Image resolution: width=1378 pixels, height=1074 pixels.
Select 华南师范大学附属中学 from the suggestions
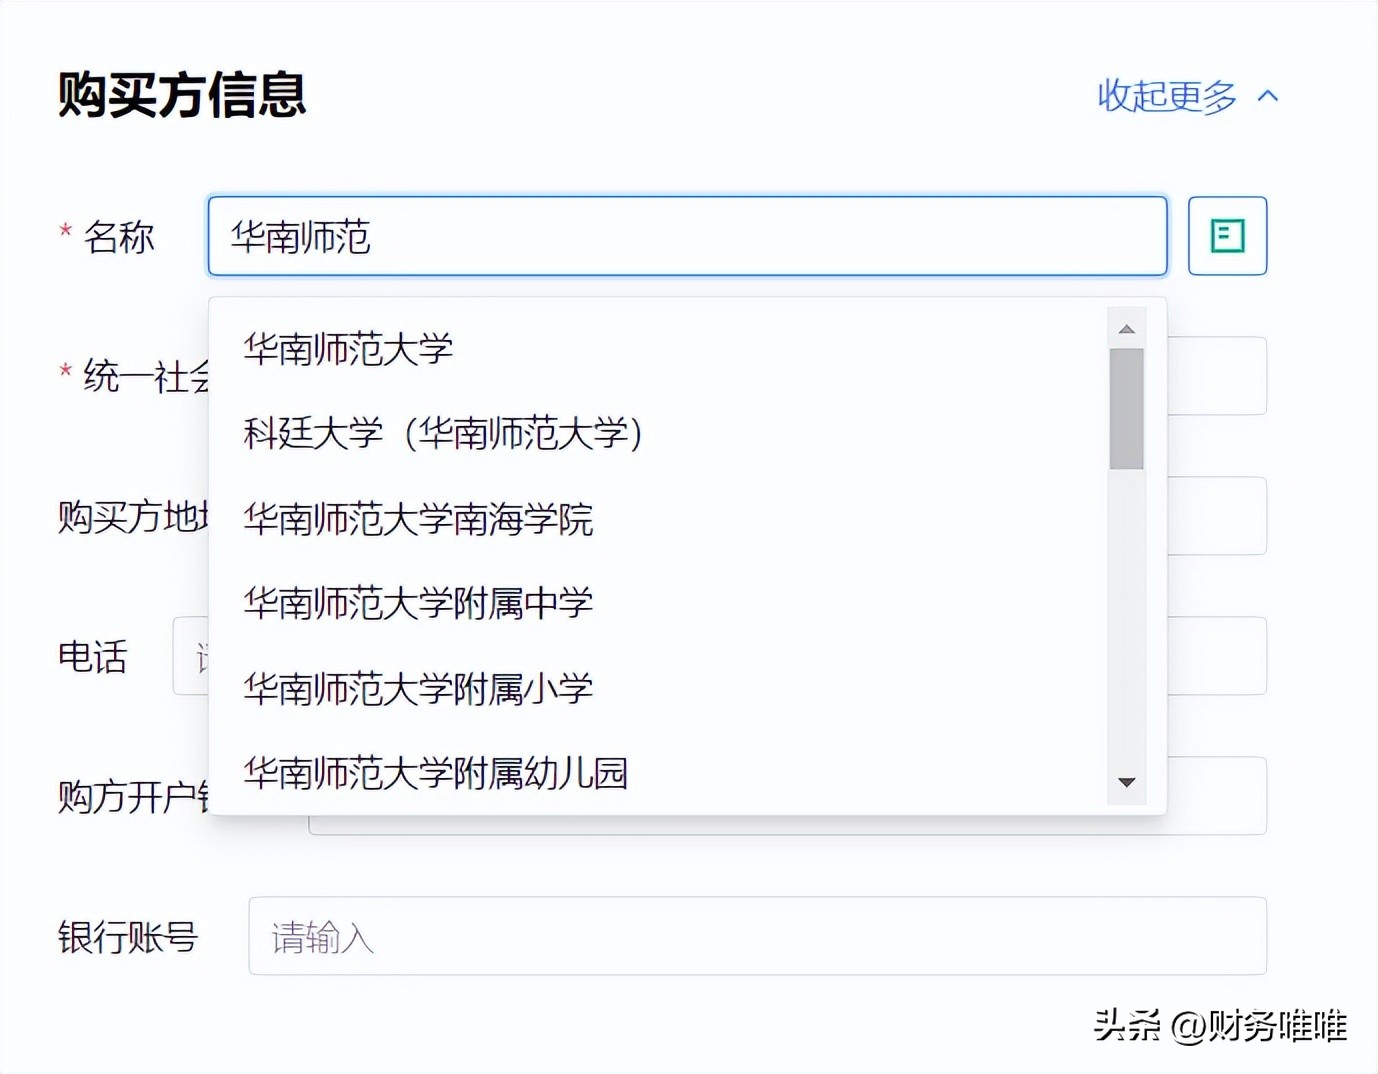tap(418, 603)
